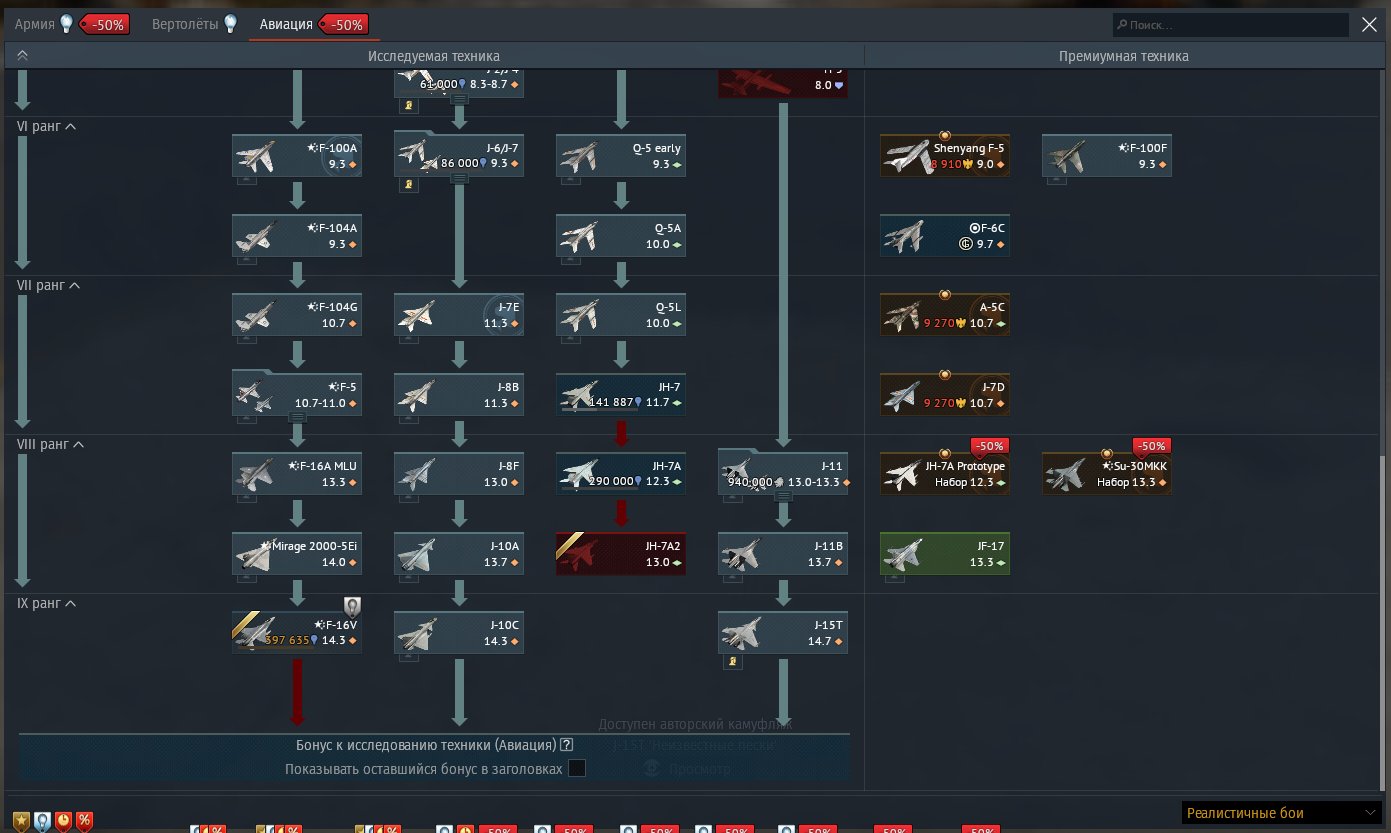The height and width of the screenshot is (833, 1391).
Task: Click the Исследуемая техника column header
Action: 434,56
